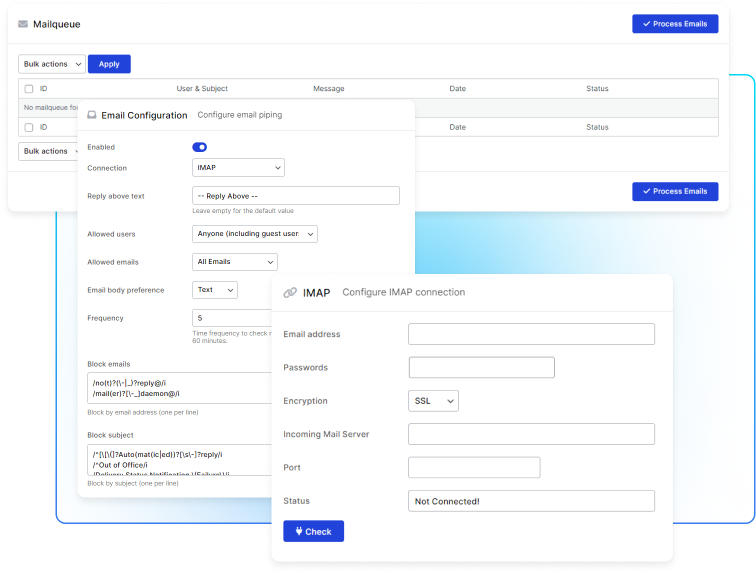Open the lower Bulk actions dropdown
The image size is (756, 574).
tap(48, 151)
